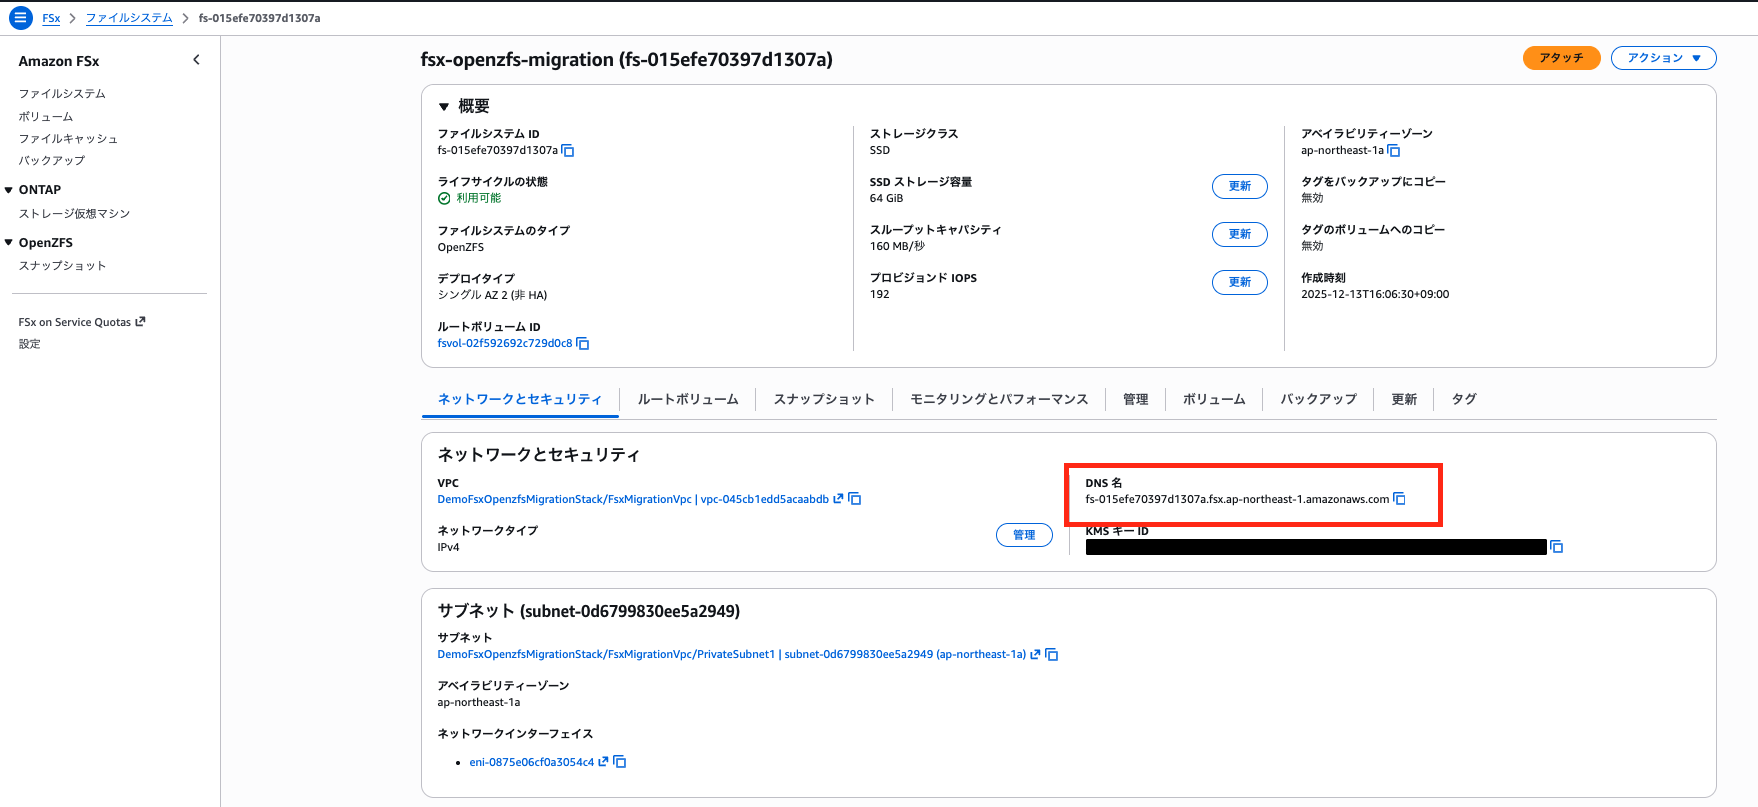The height and width of the screenshot is (807, 1758).
Task: Switch to the バックアップ tab
Action: point(1319,399)
